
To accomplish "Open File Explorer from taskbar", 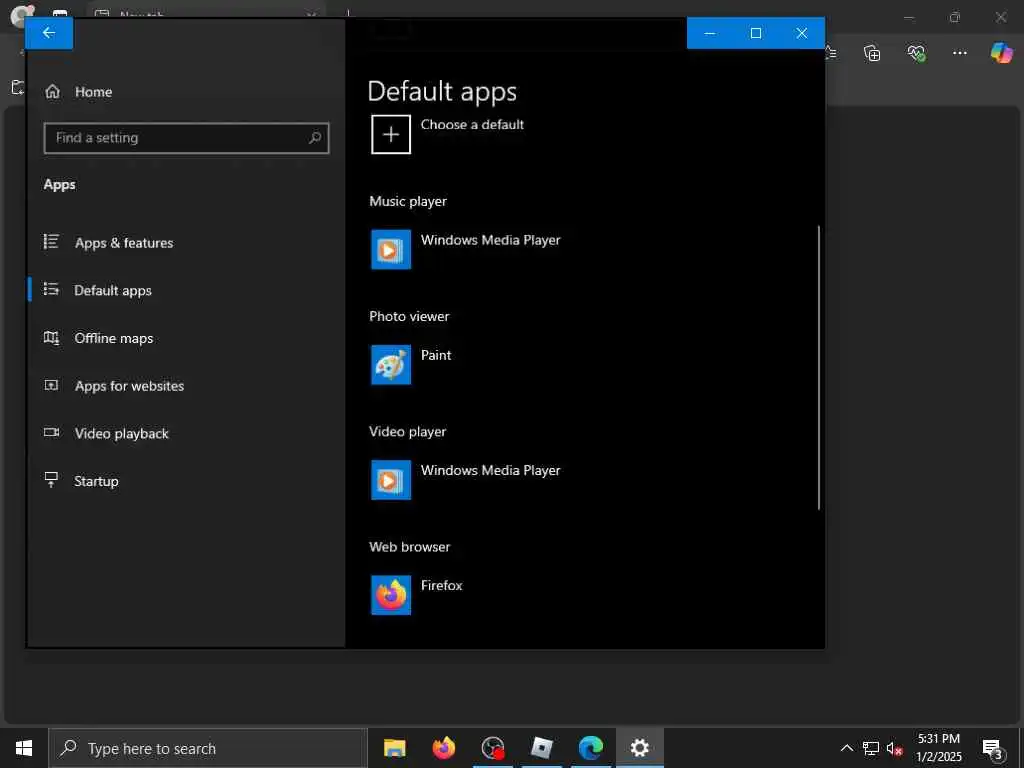I will [394, 748].
